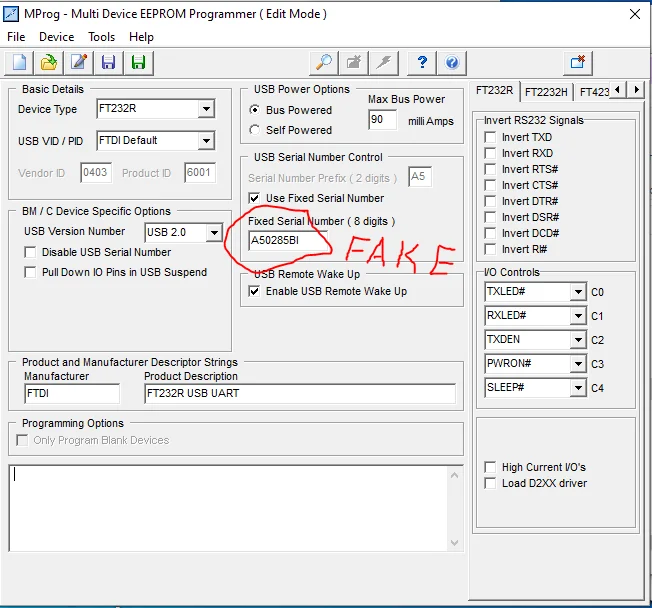Screen dimensions: 652x608
Task: Enable the Invert RTS# checkbox
Action: pyautogui.click(x=491, y=169)
